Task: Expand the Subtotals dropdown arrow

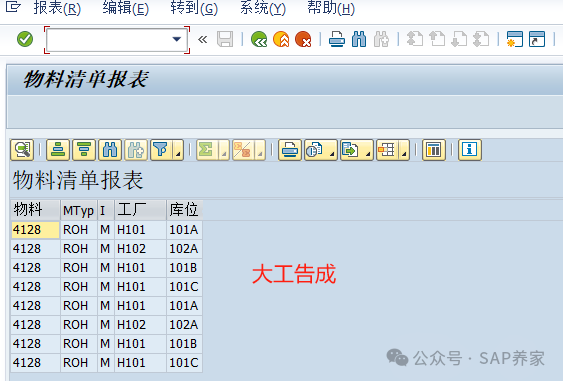Action: point(260,150)
